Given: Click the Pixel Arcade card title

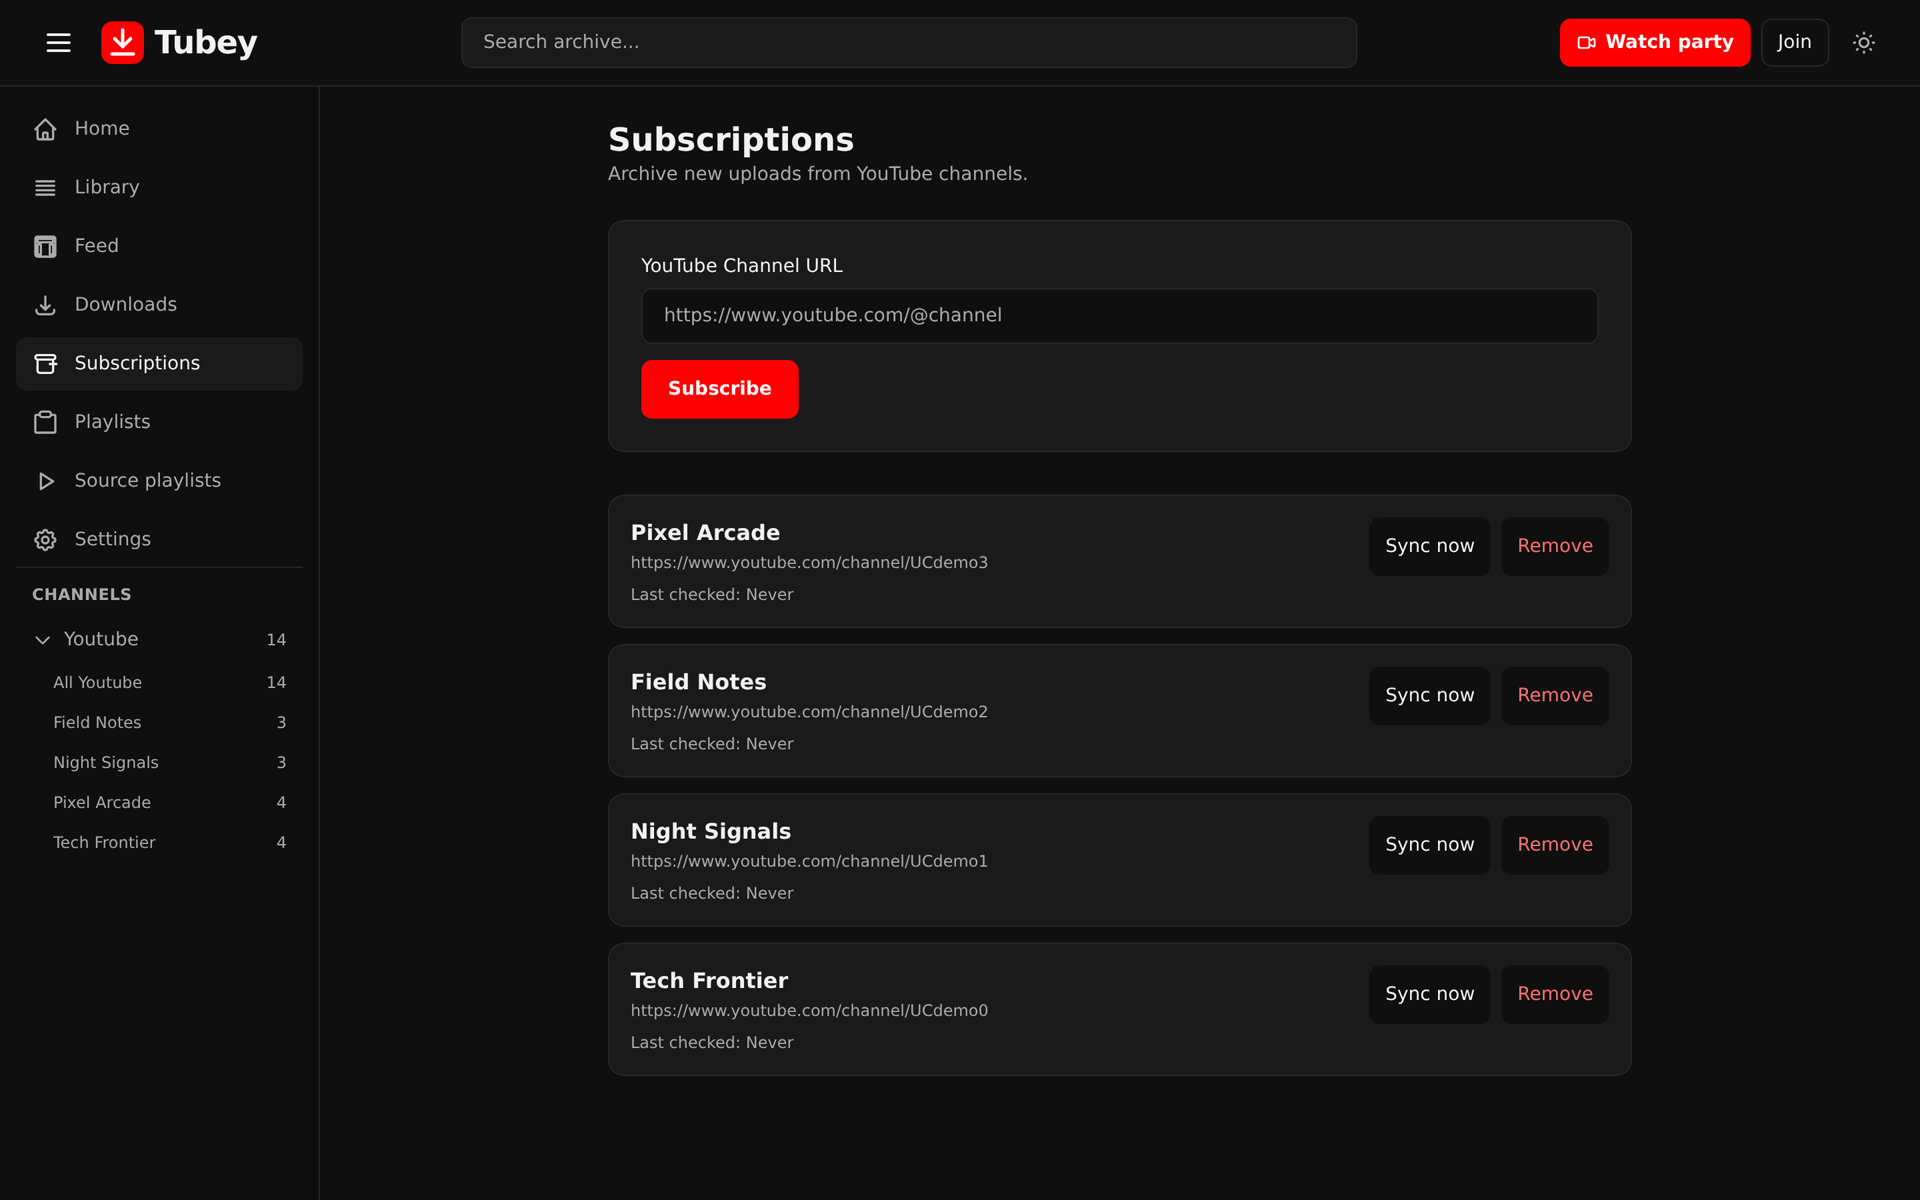Looking at the screenshot, I should pos(705,533).
